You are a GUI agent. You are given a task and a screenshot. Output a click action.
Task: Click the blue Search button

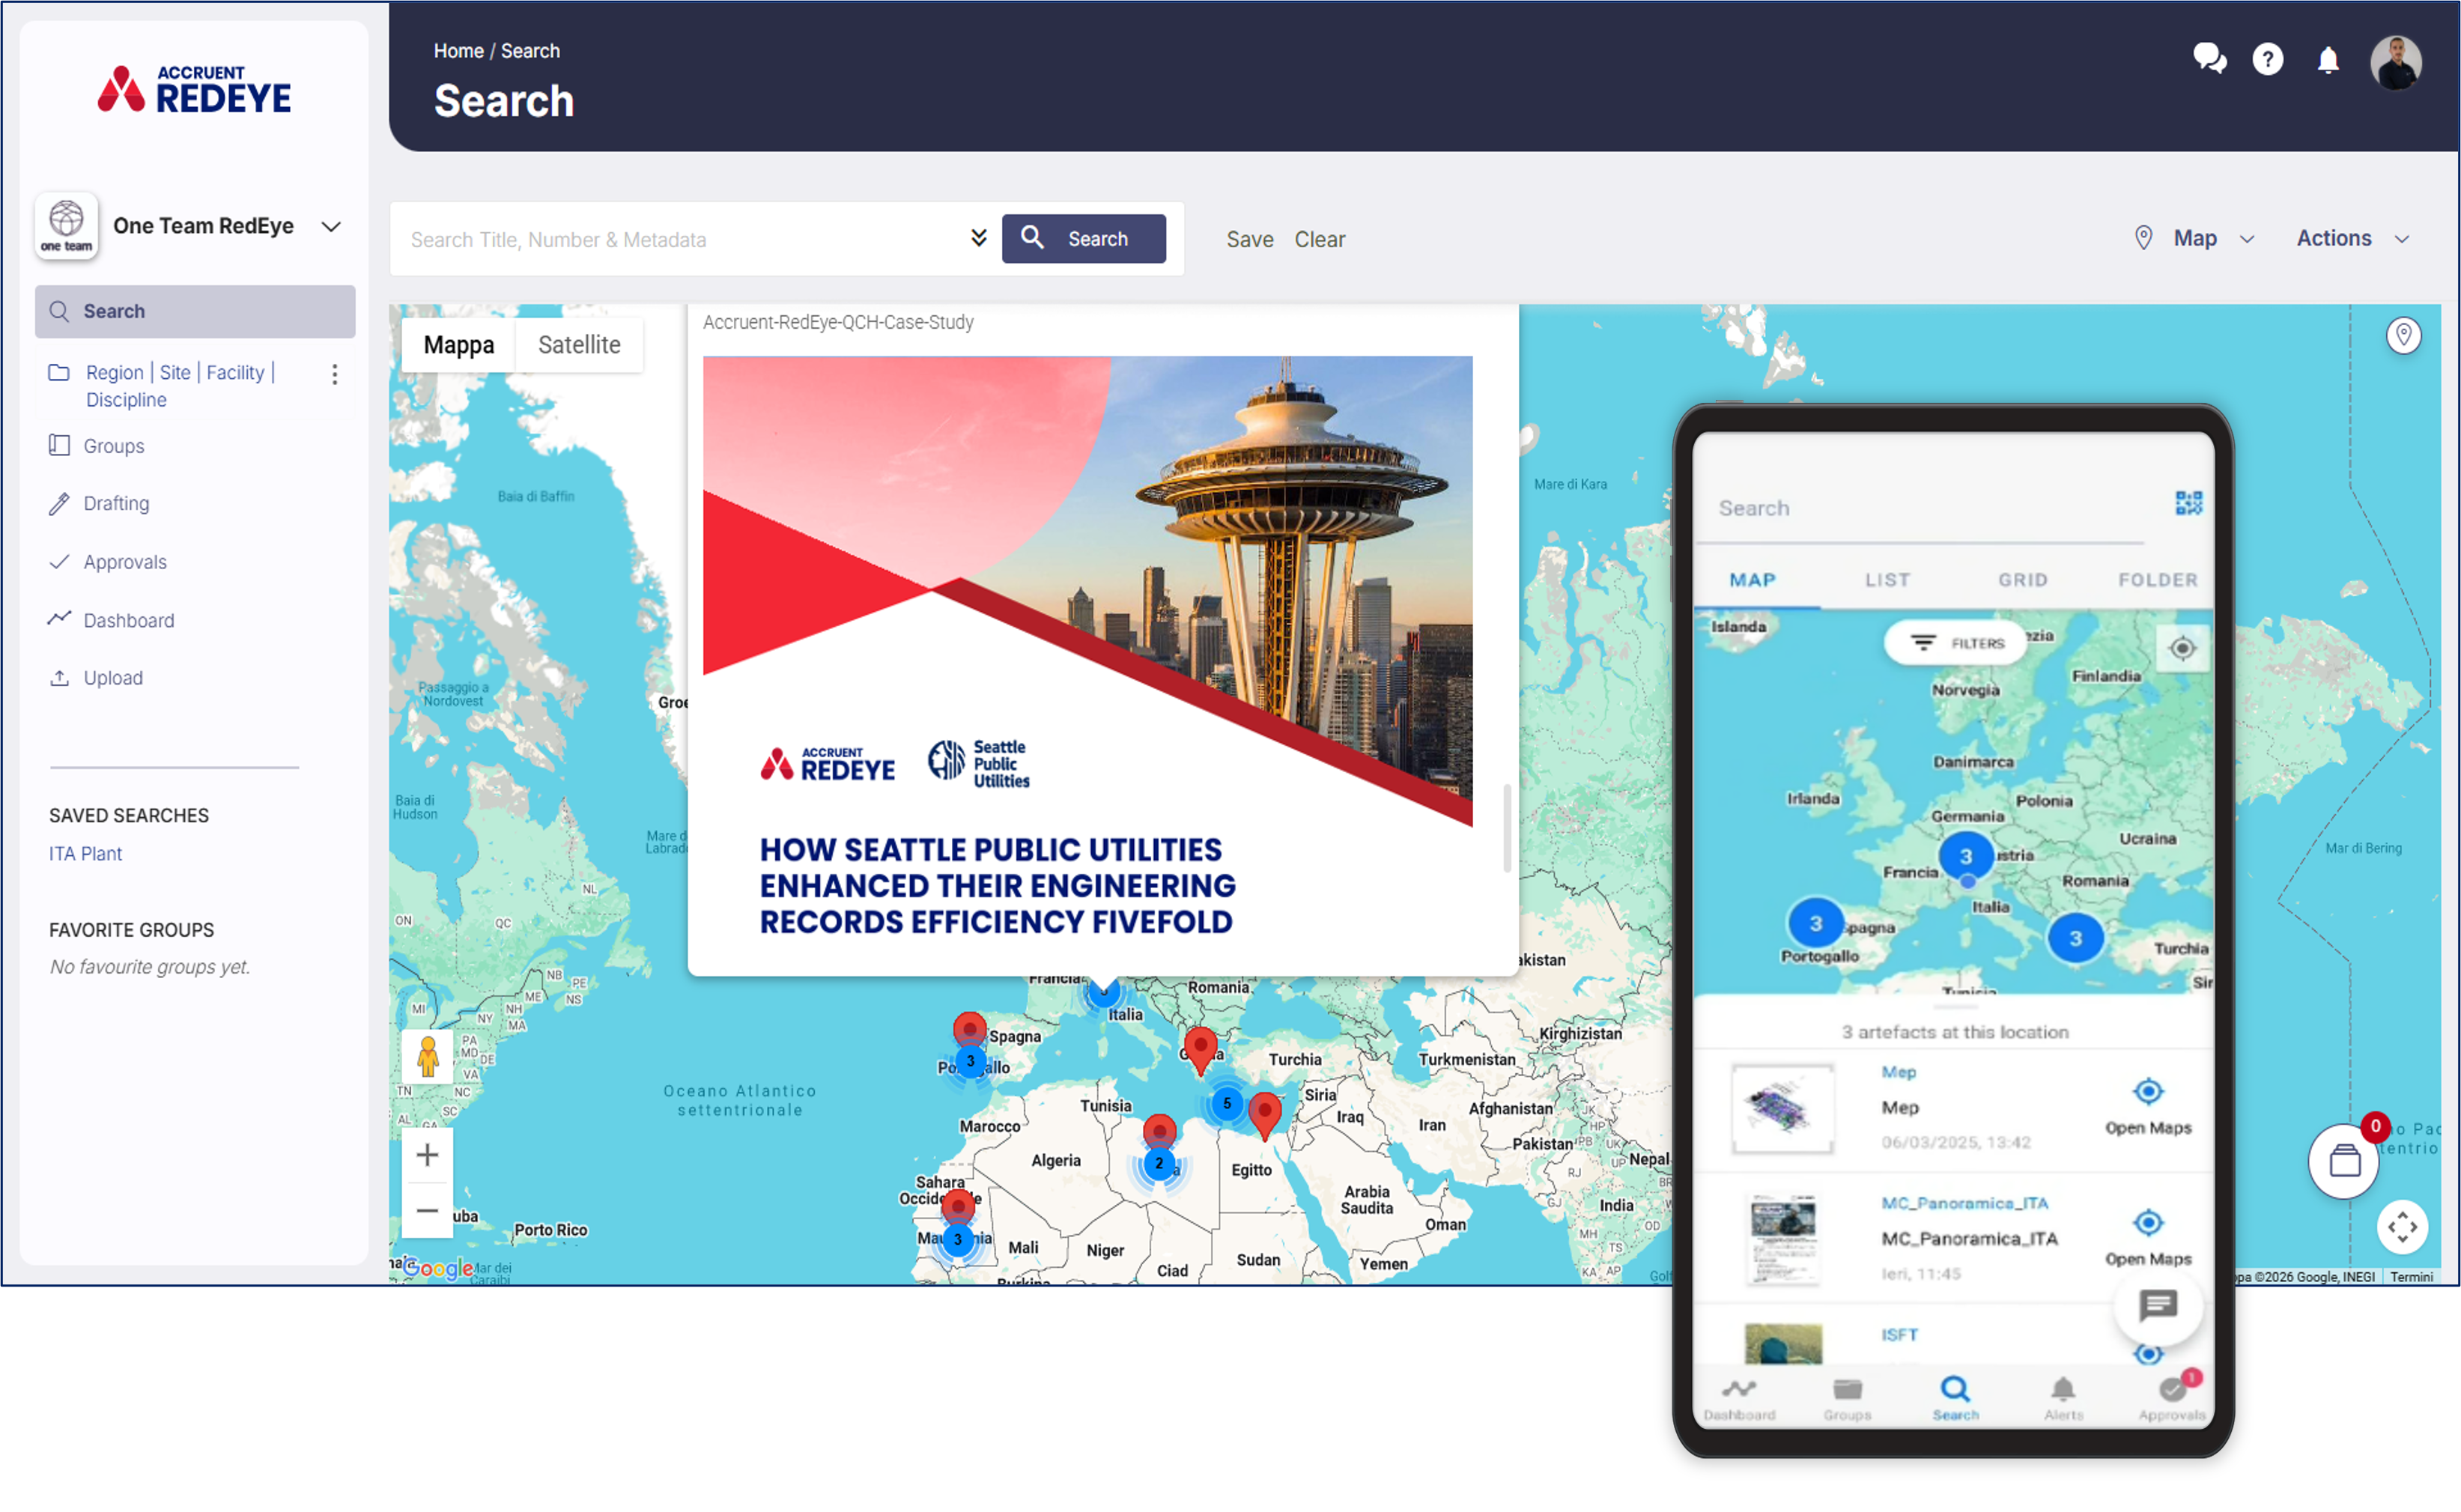coord(1083,238)
